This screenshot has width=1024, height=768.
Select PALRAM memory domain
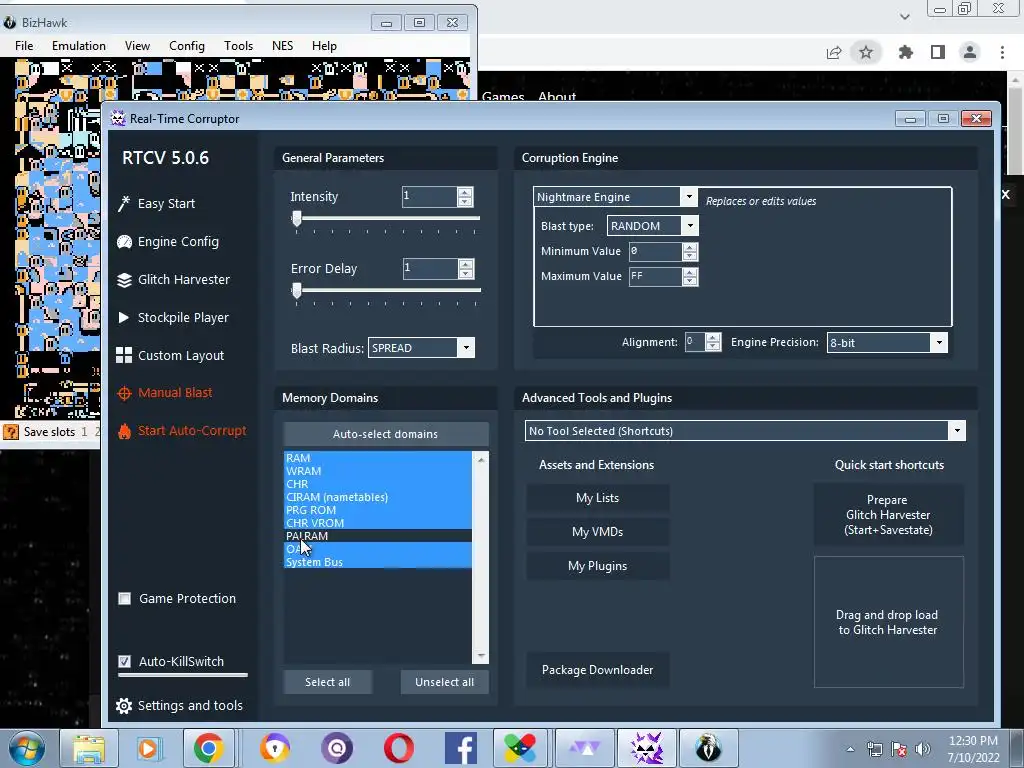point(377,536)
